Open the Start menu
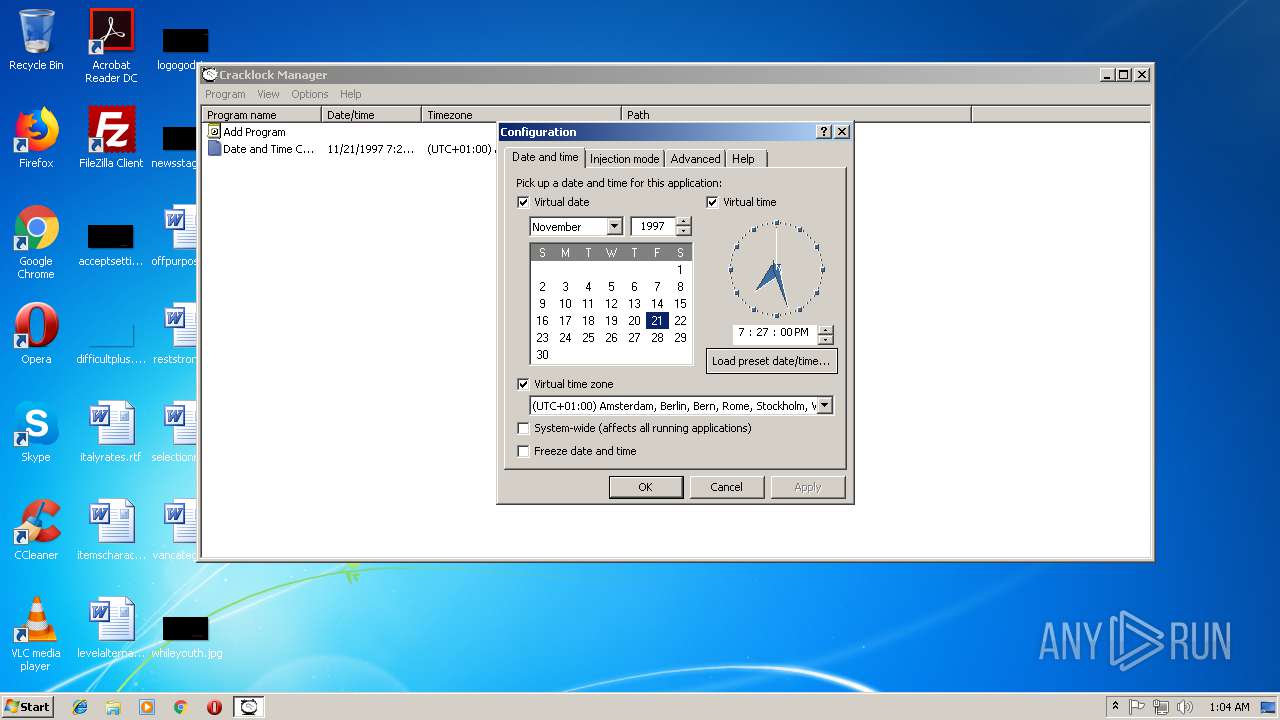This screenshot has width=1280, height=720. 28,707
